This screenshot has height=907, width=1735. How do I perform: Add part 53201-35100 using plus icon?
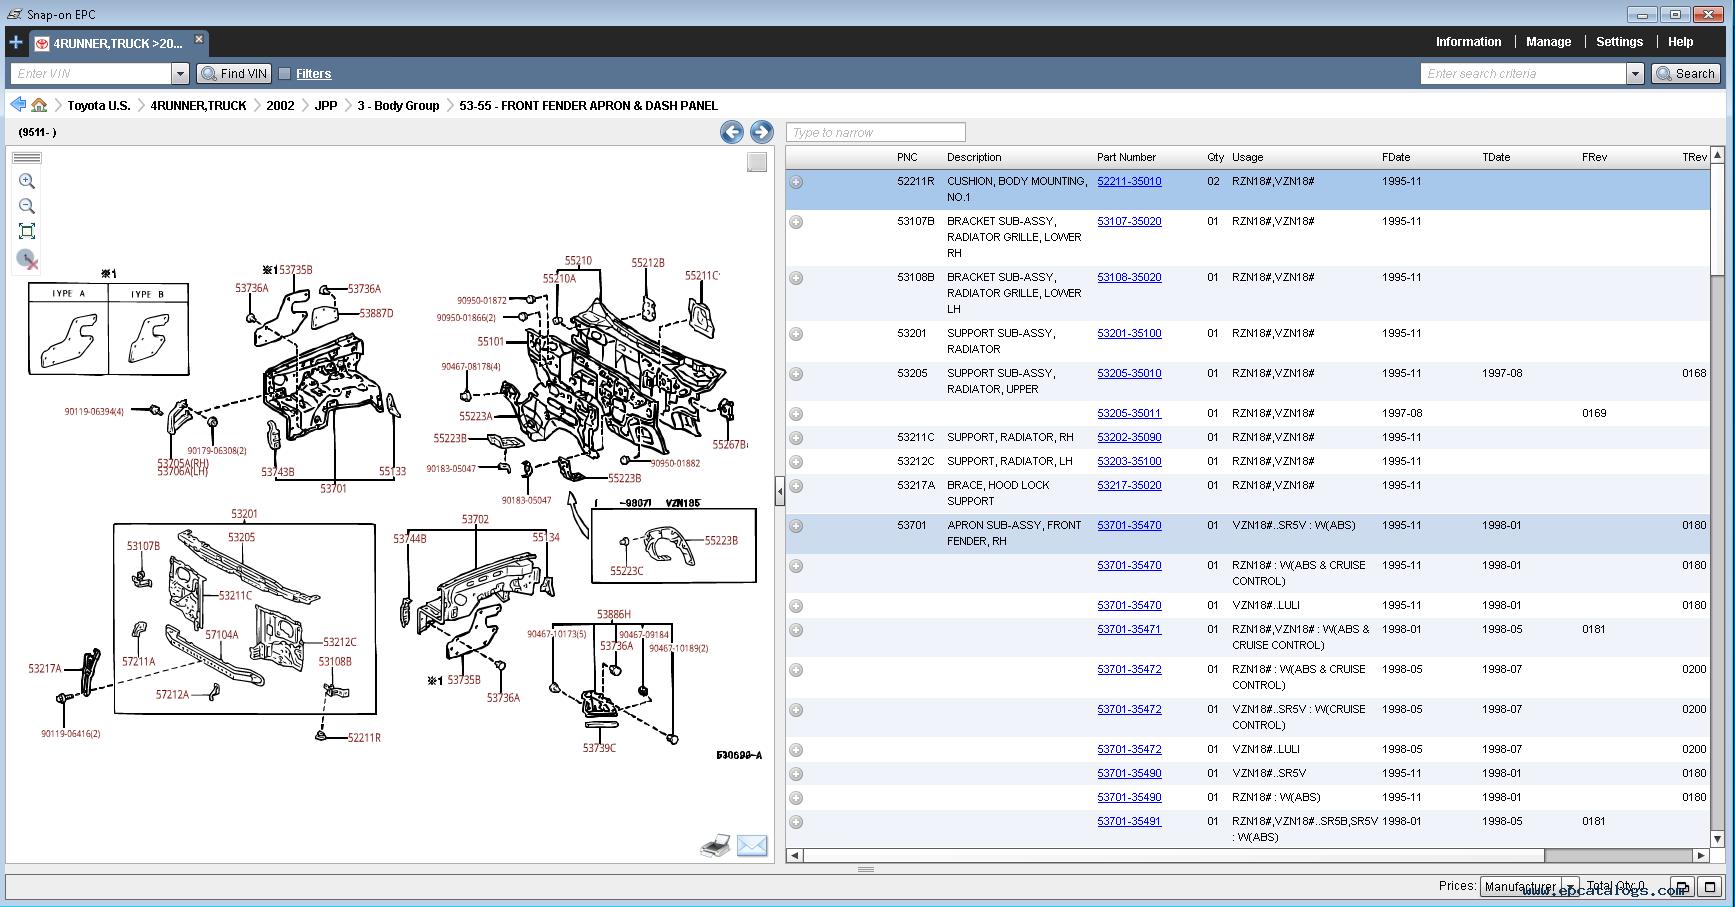click(796, 334)
